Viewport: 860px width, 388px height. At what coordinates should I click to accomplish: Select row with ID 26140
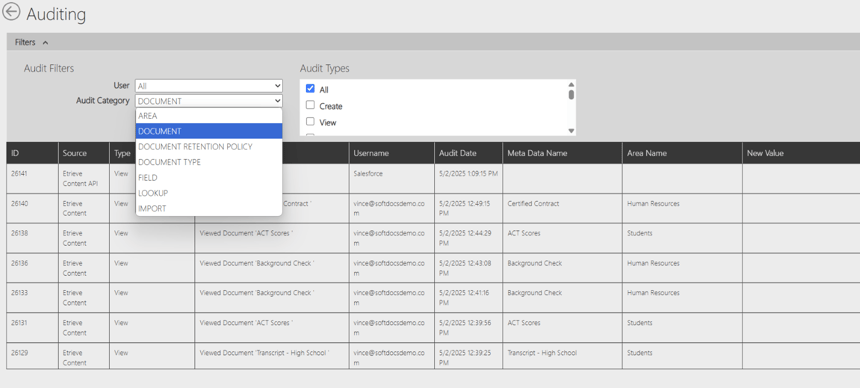coord(433,208)
